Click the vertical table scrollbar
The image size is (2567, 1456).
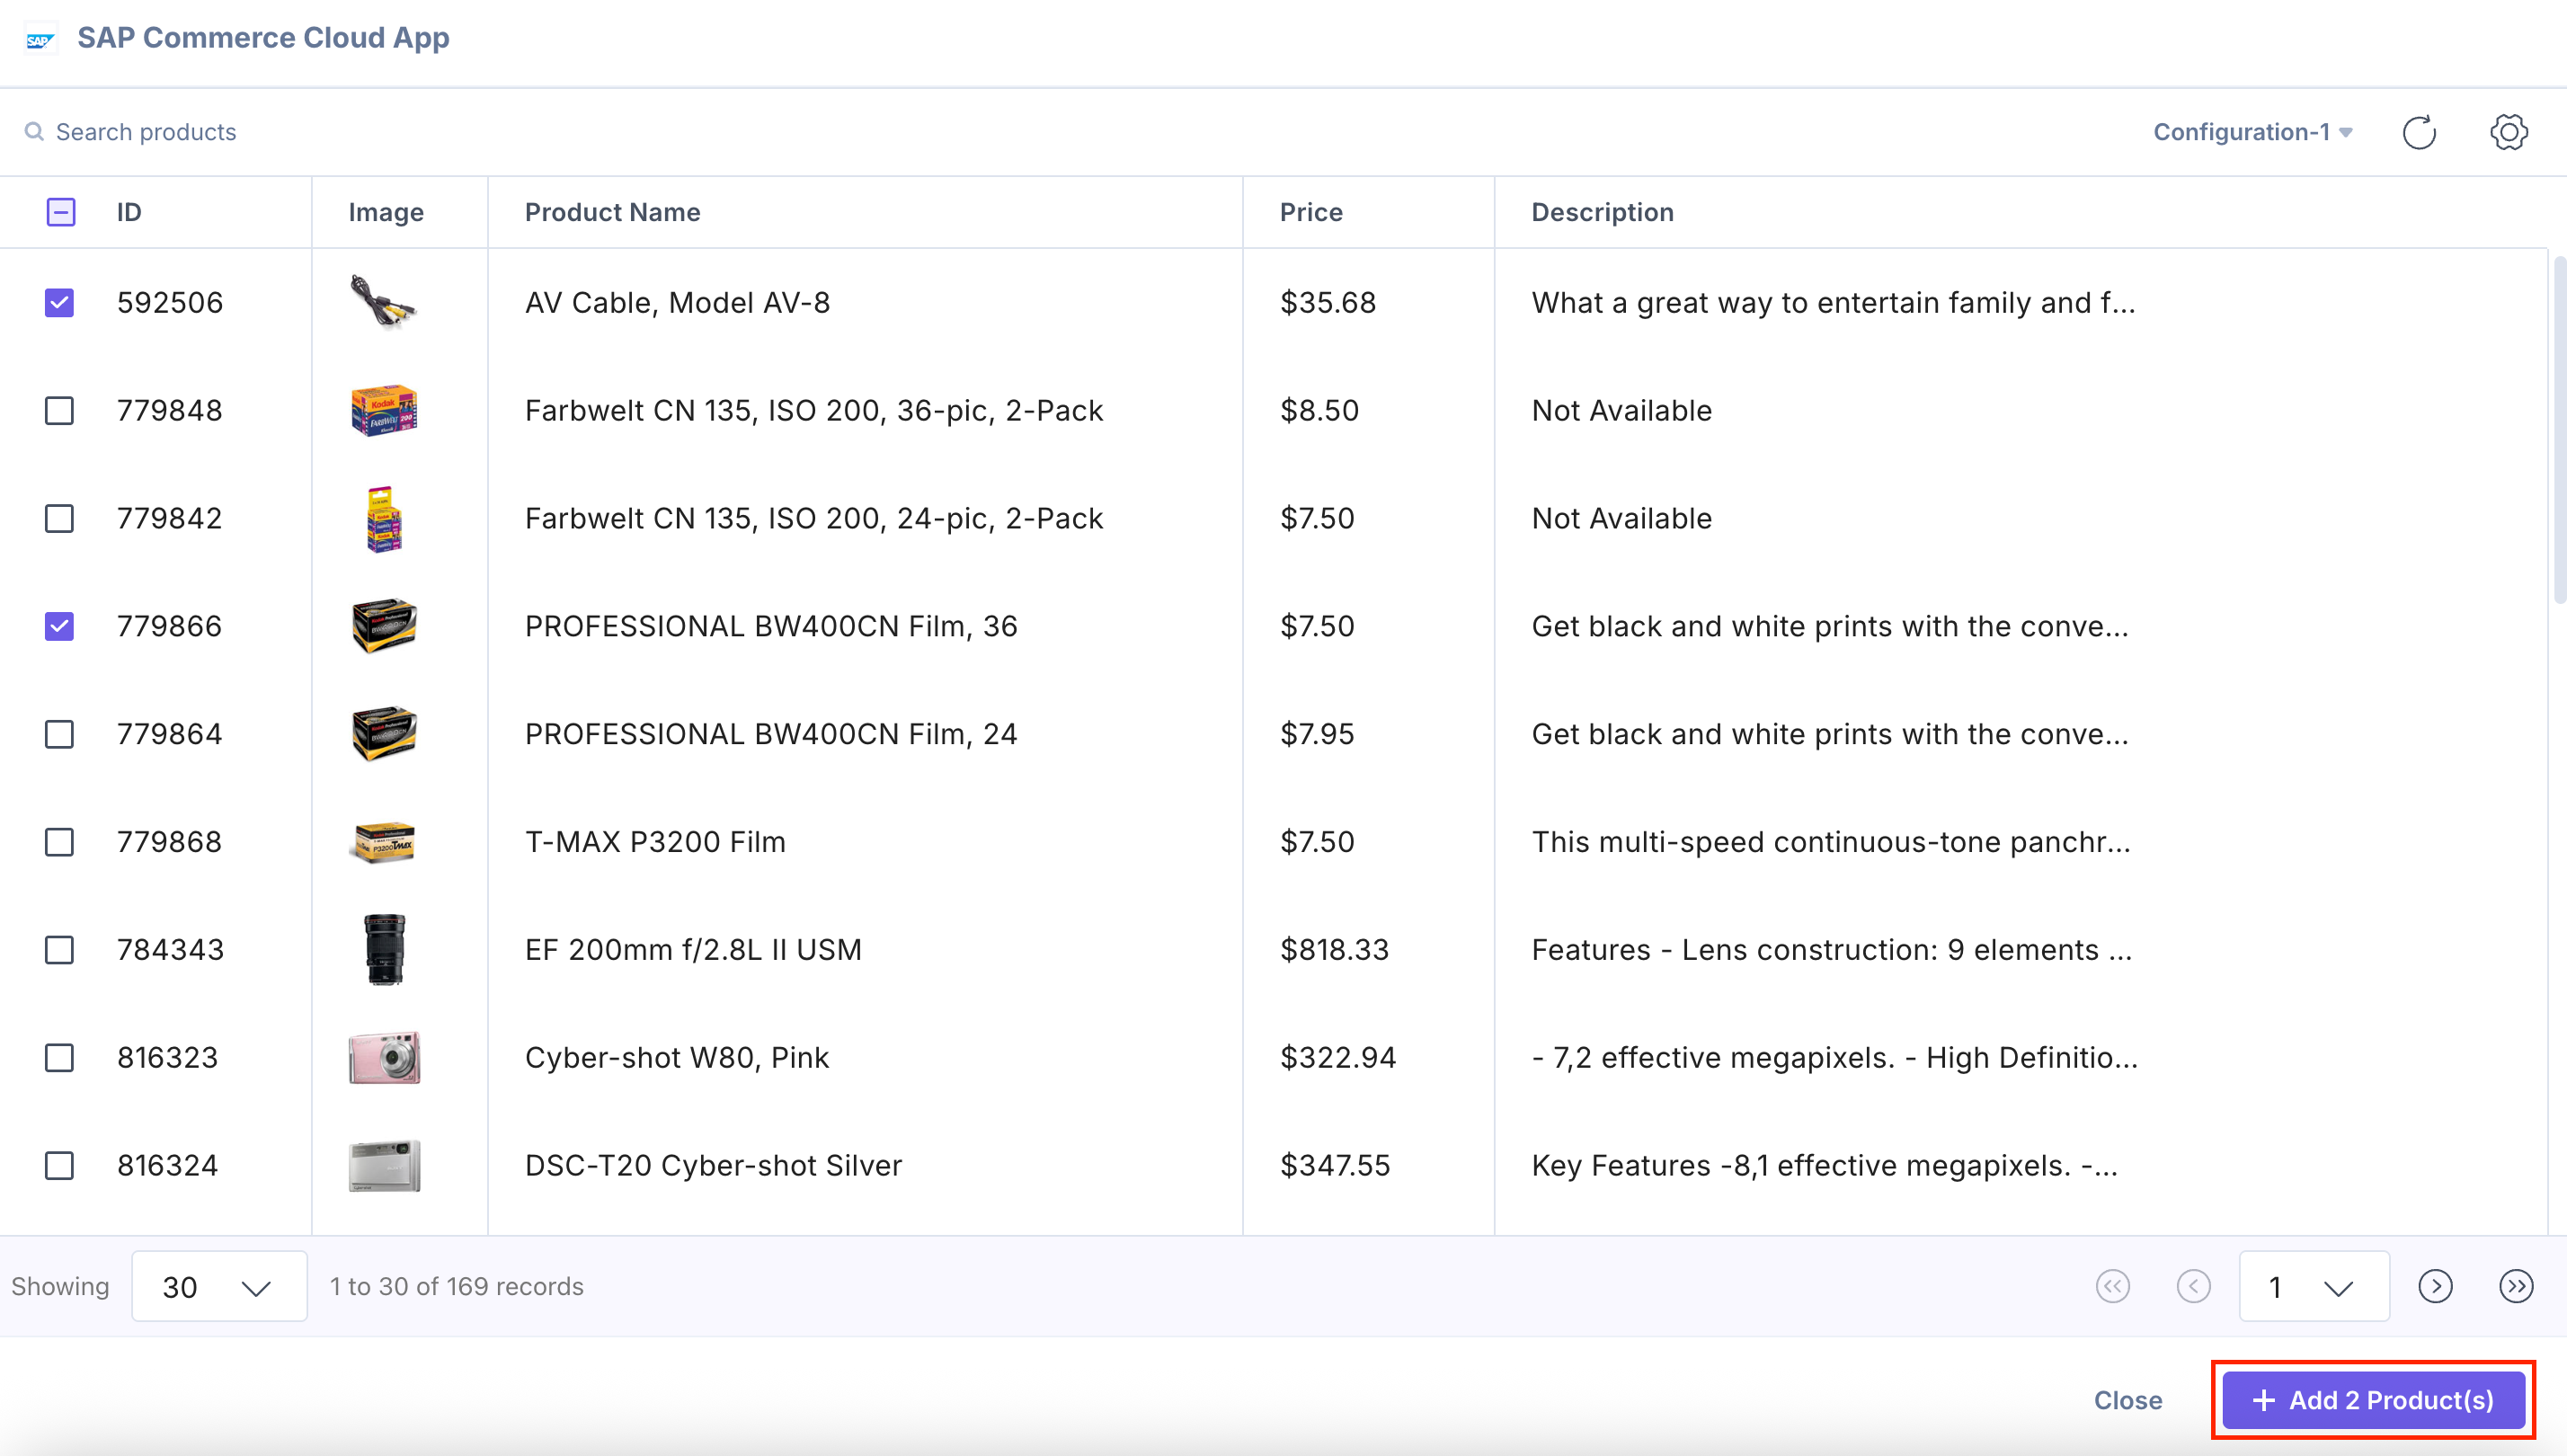click(2560, 430)
